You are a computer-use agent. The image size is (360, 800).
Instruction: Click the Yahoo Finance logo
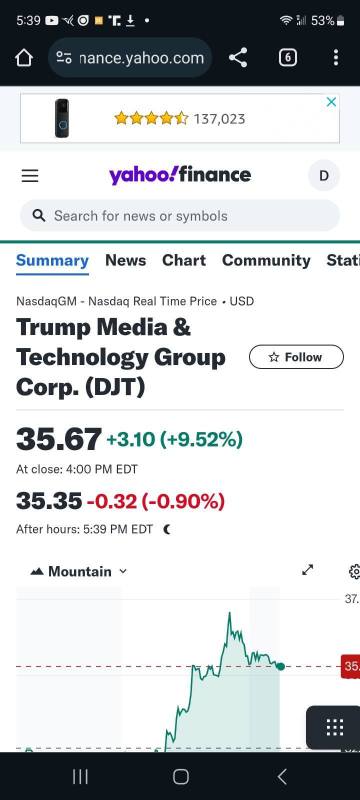(179, 175)
